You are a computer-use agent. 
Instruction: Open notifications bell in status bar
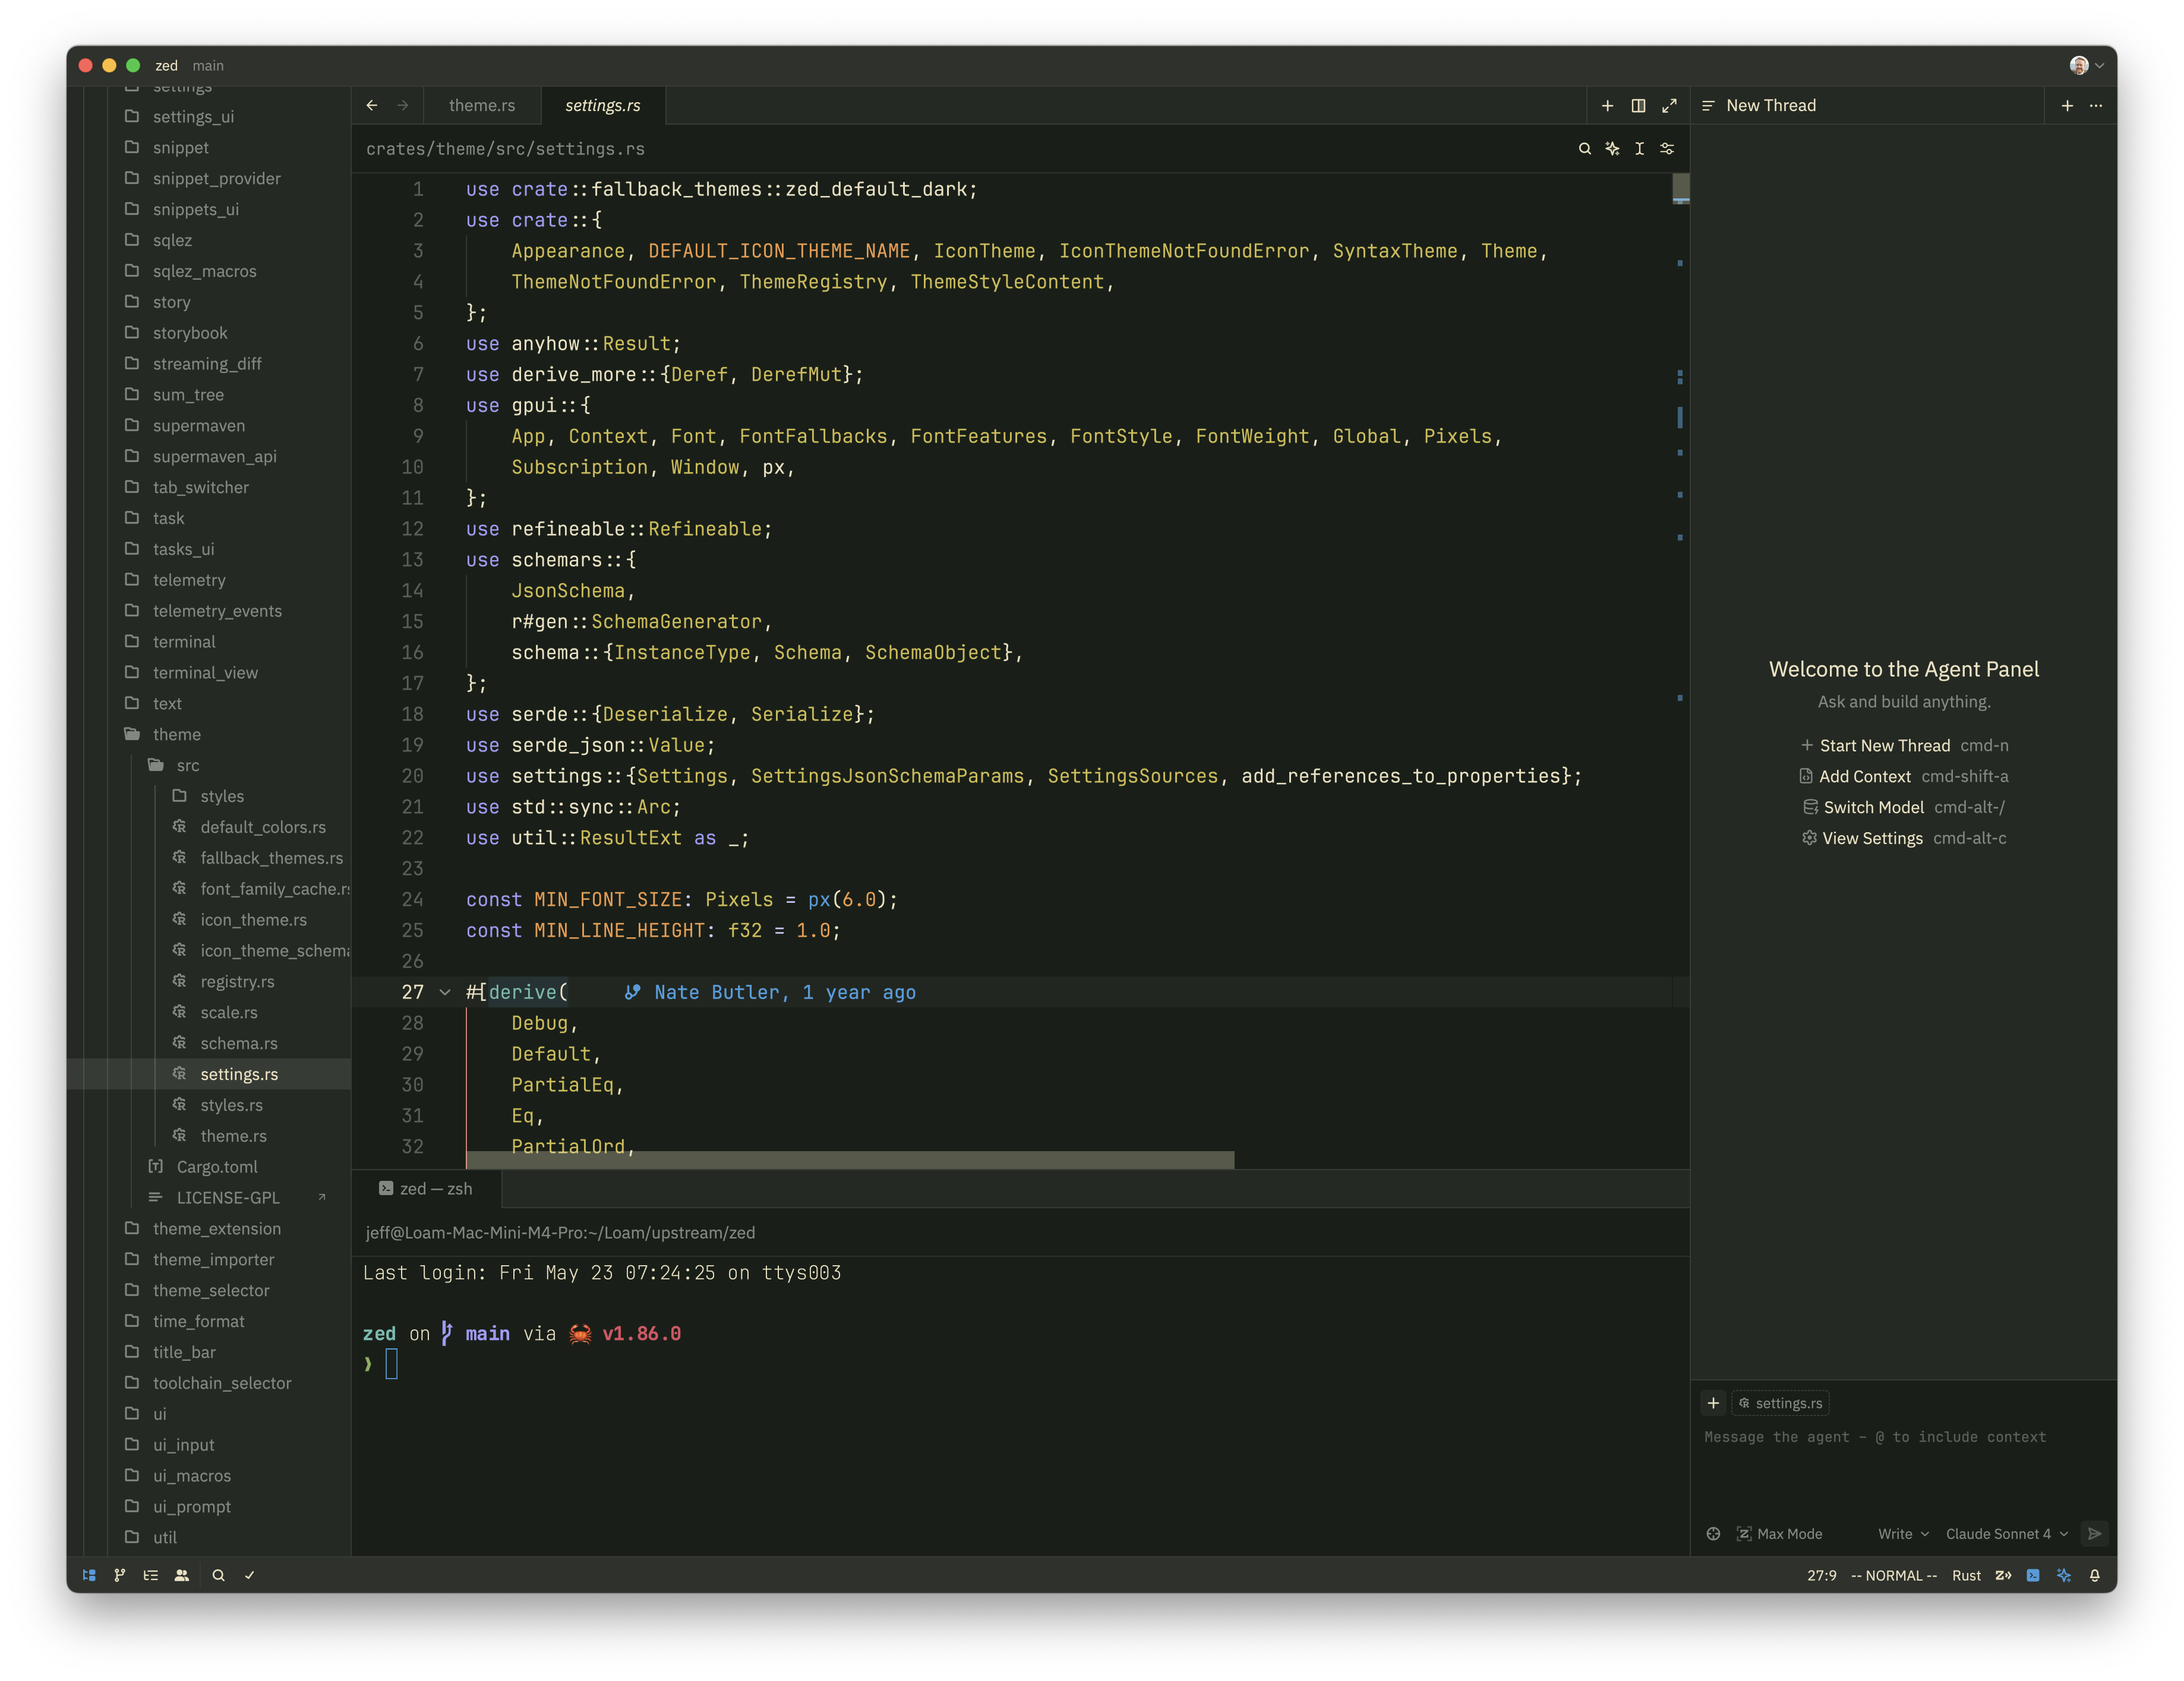[2095, 1575]
